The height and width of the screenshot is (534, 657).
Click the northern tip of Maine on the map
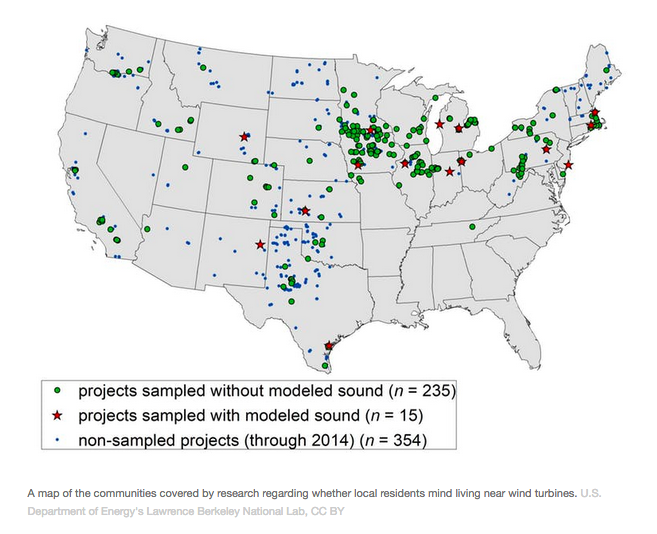[x=603, y=52]
